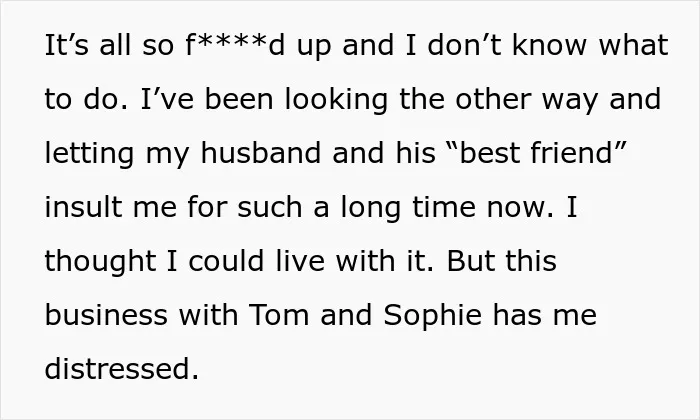Screen dimensions: 700x420
Task: Click the word "insult" starting fourth line
Action: [83, 207]
